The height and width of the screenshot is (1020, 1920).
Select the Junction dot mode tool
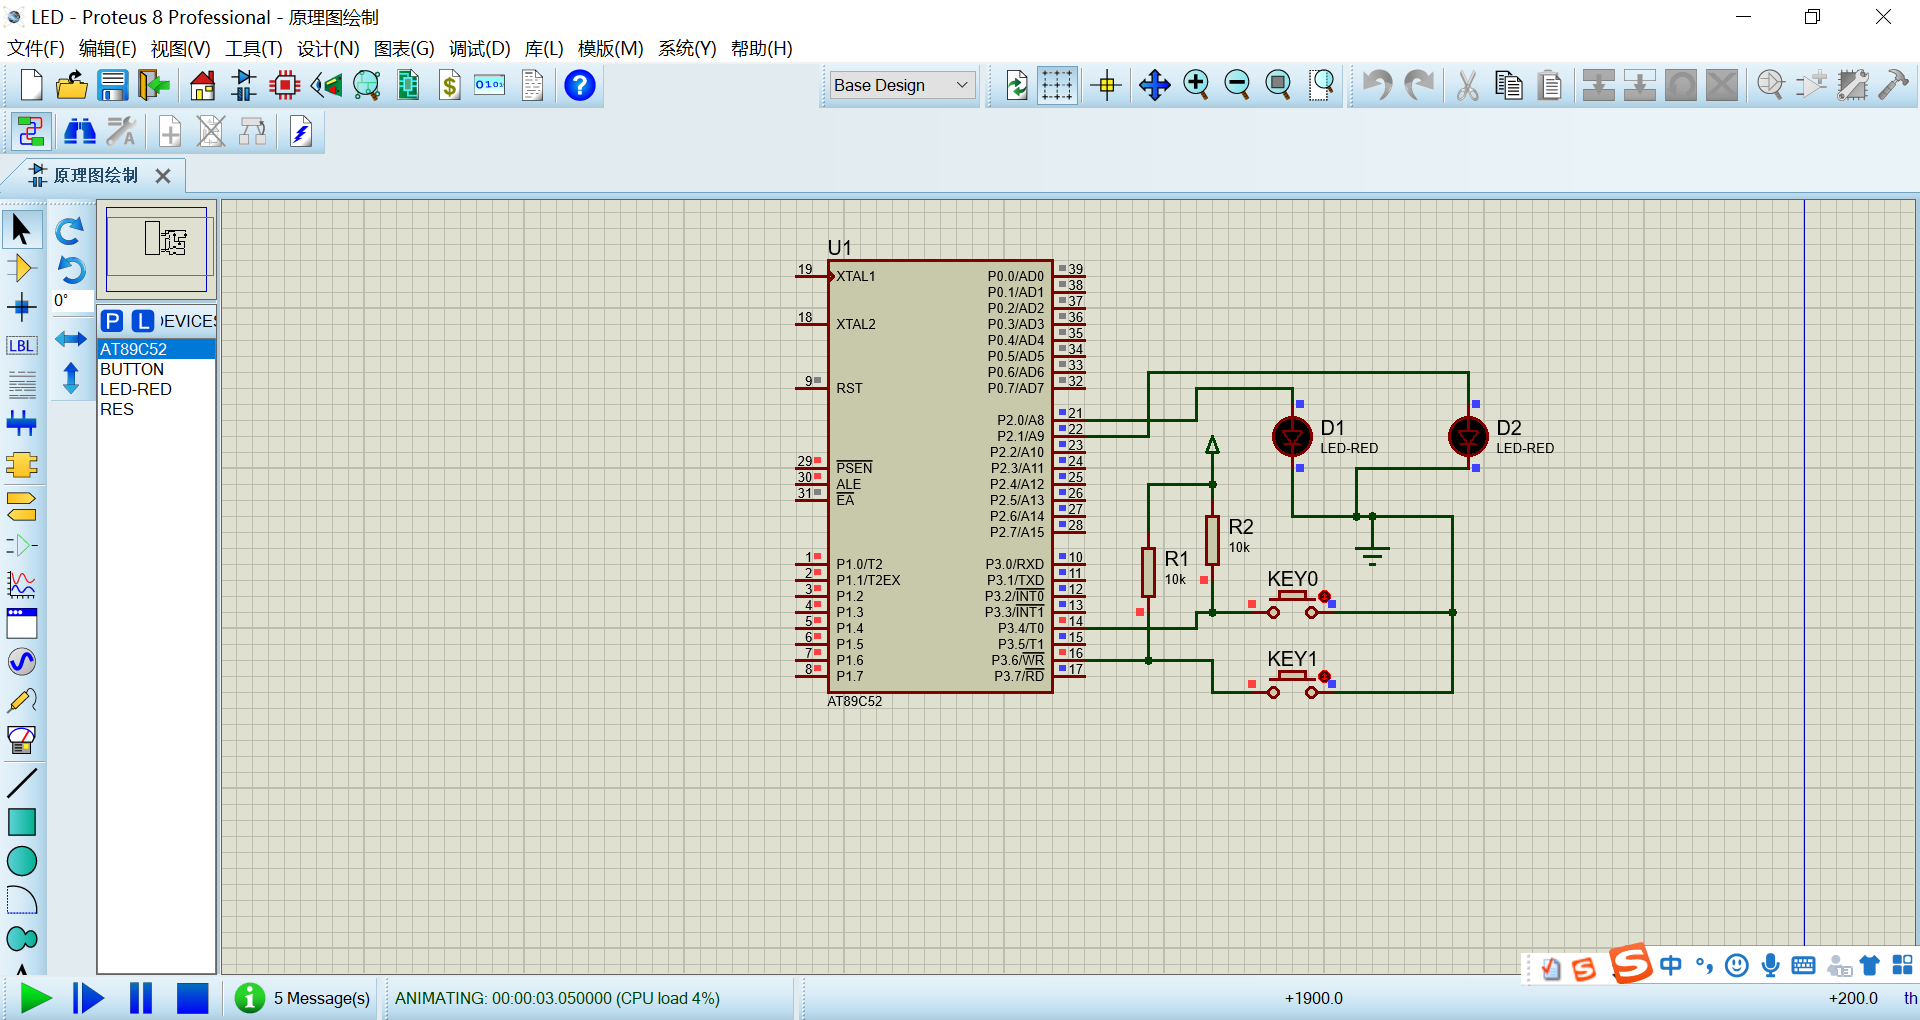pos(22,307)
